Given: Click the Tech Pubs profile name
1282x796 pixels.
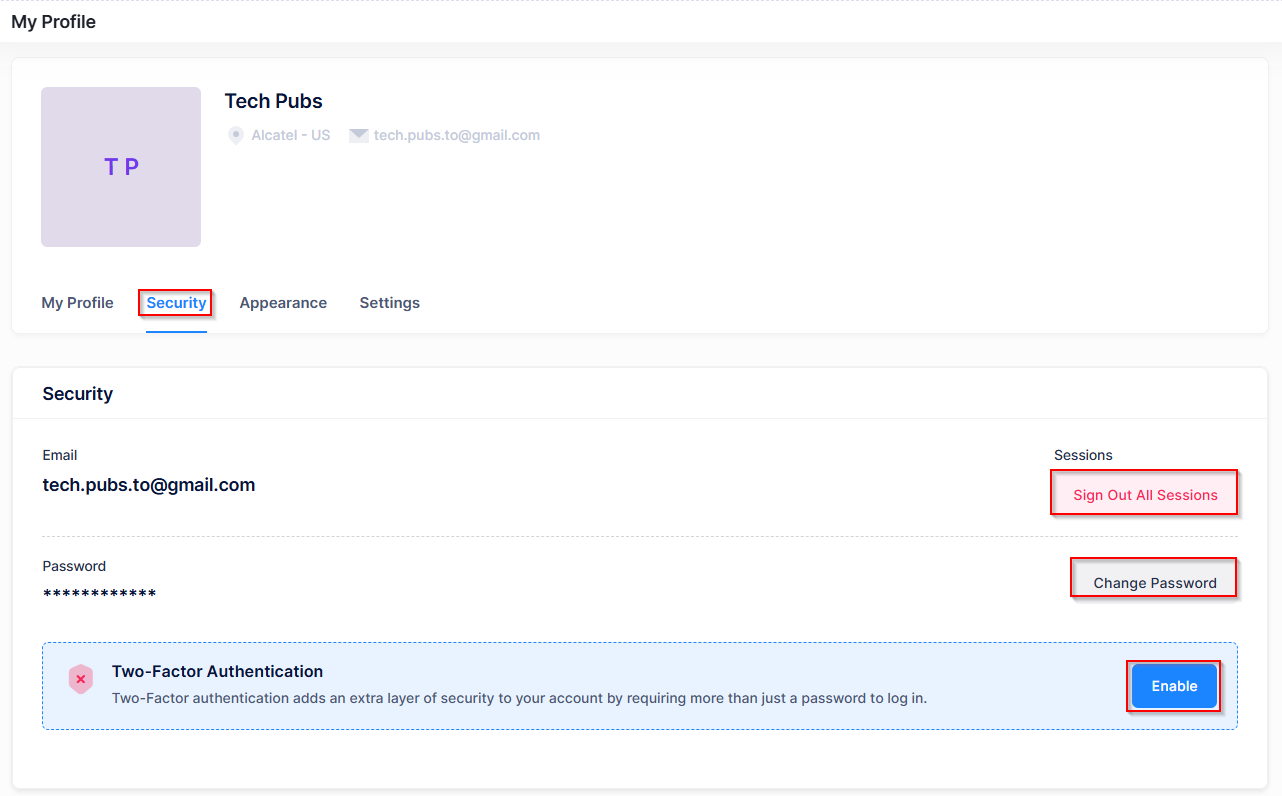Looking at the screenshot, I should (x=273, y=101).
